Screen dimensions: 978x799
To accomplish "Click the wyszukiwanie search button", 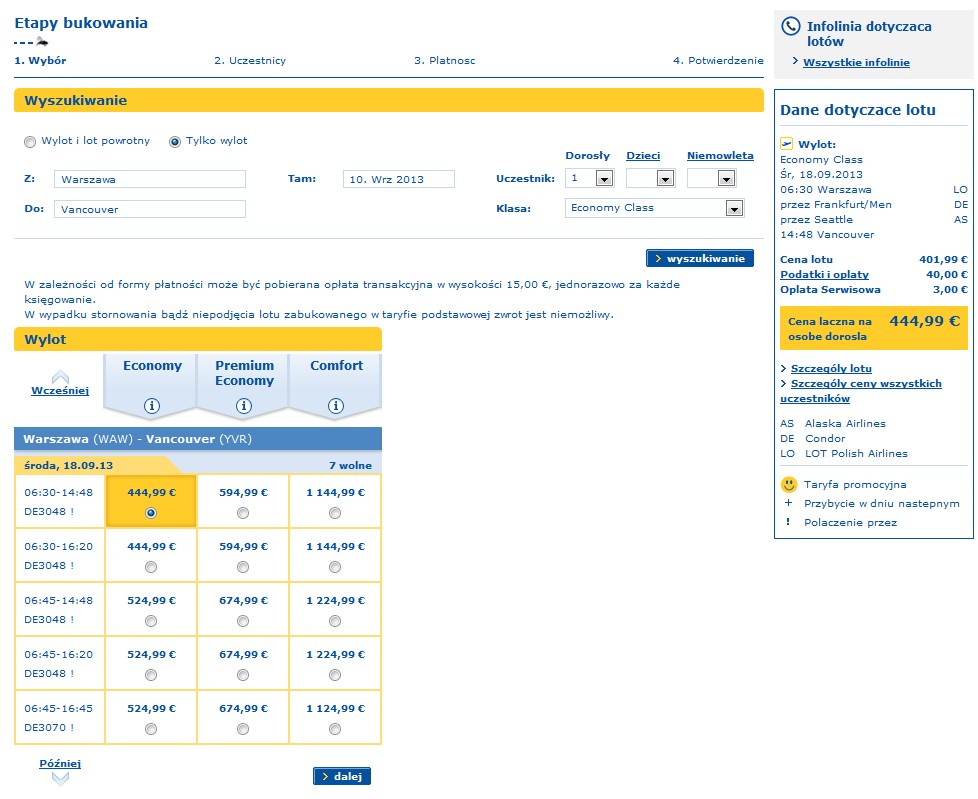I will click(x=700, y=258).
